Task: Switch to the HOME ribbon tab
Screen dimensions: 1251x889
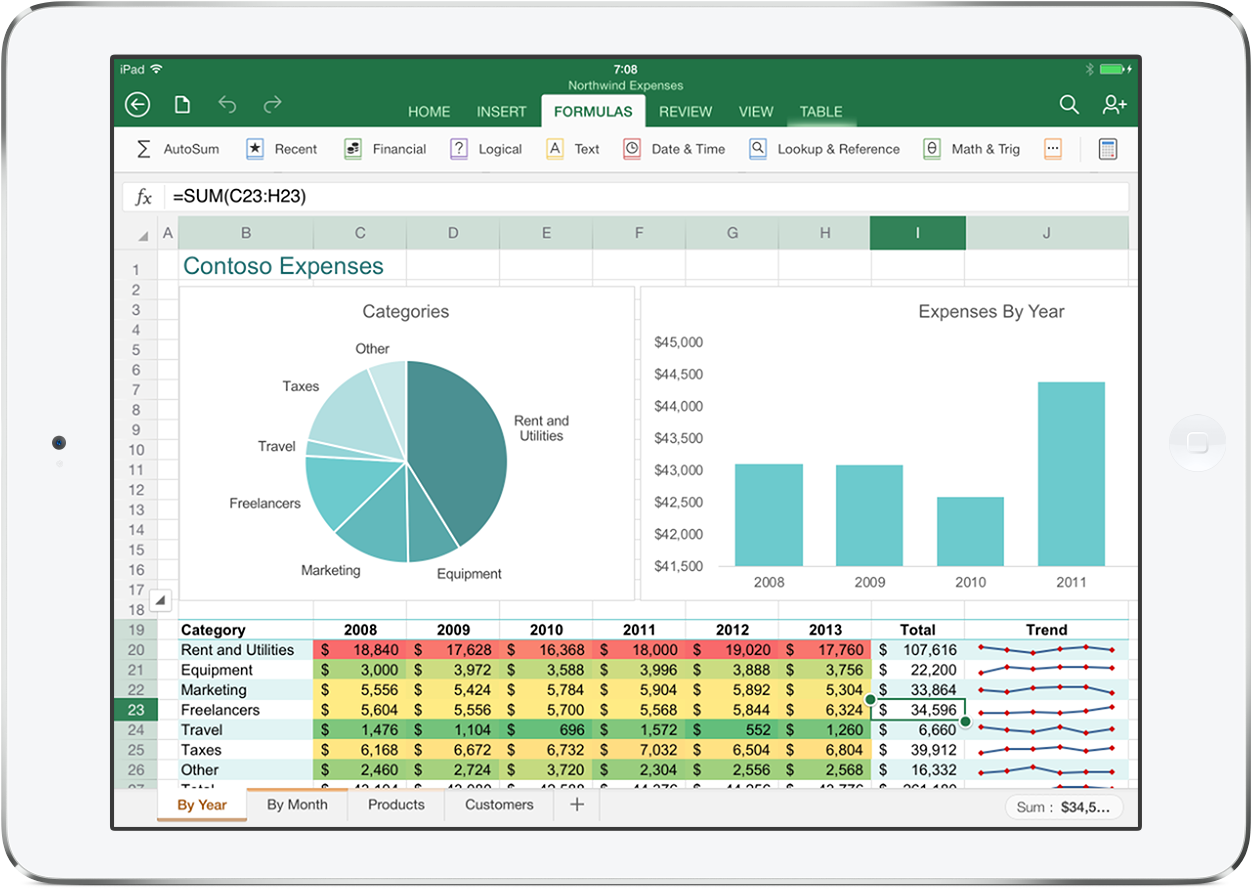Action: (429, 111)
